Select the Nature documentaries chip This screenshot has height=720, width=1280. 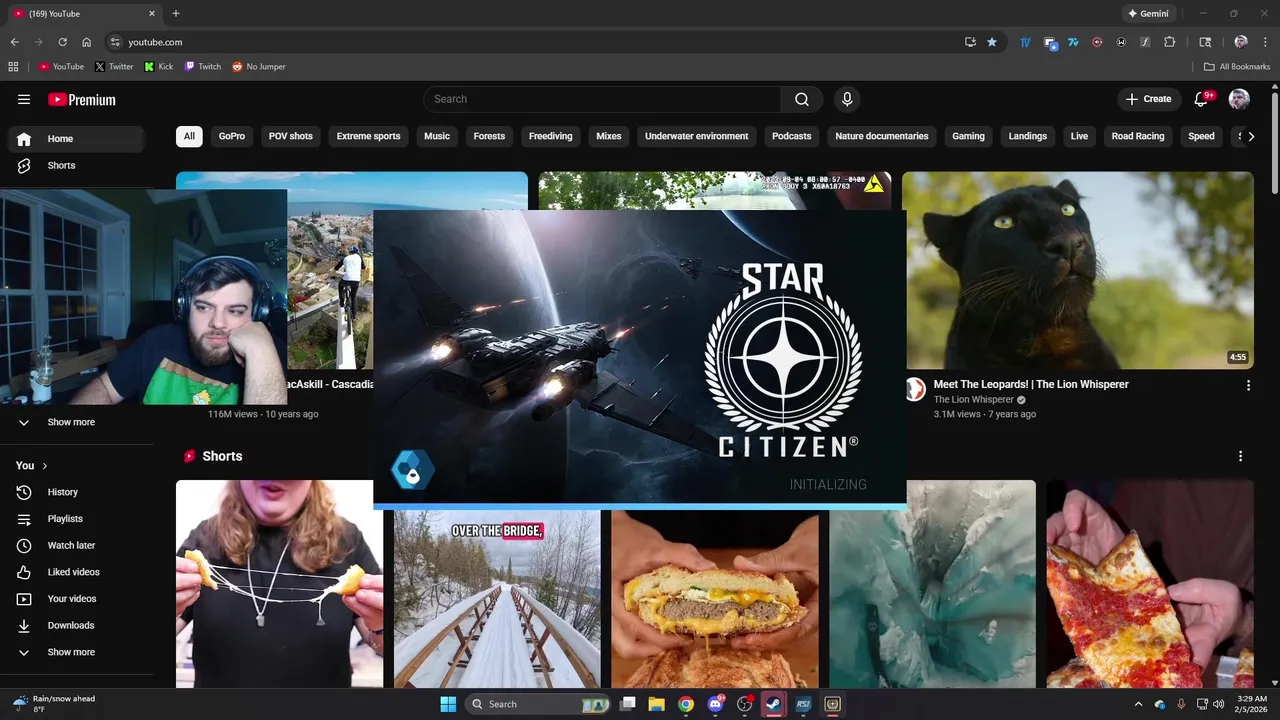coord(882,136)
